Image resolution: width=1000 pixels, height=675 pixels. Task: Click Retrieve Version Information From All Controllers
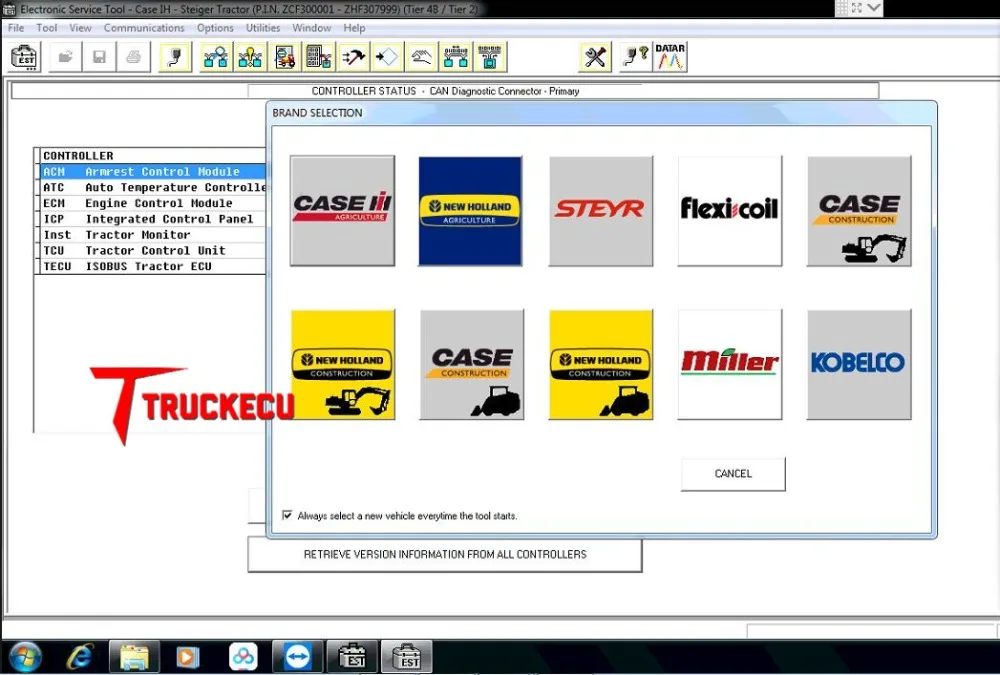(x=445, y=554)
